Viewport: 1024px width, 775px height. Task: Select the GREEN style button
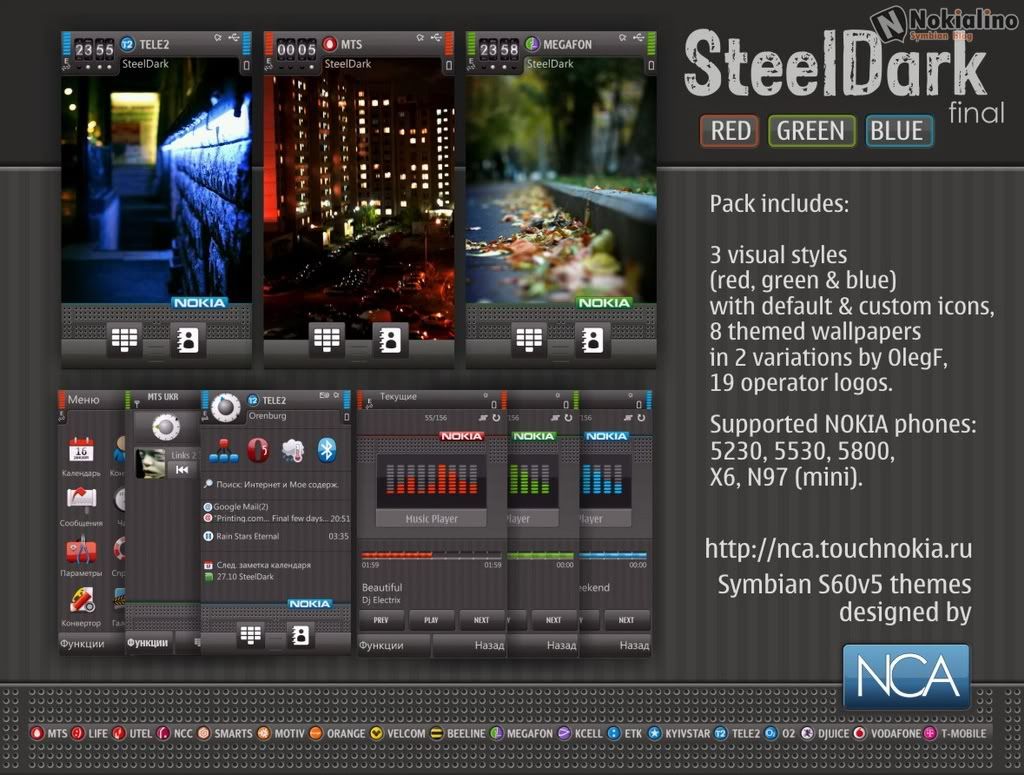click(x=811, y=131)
